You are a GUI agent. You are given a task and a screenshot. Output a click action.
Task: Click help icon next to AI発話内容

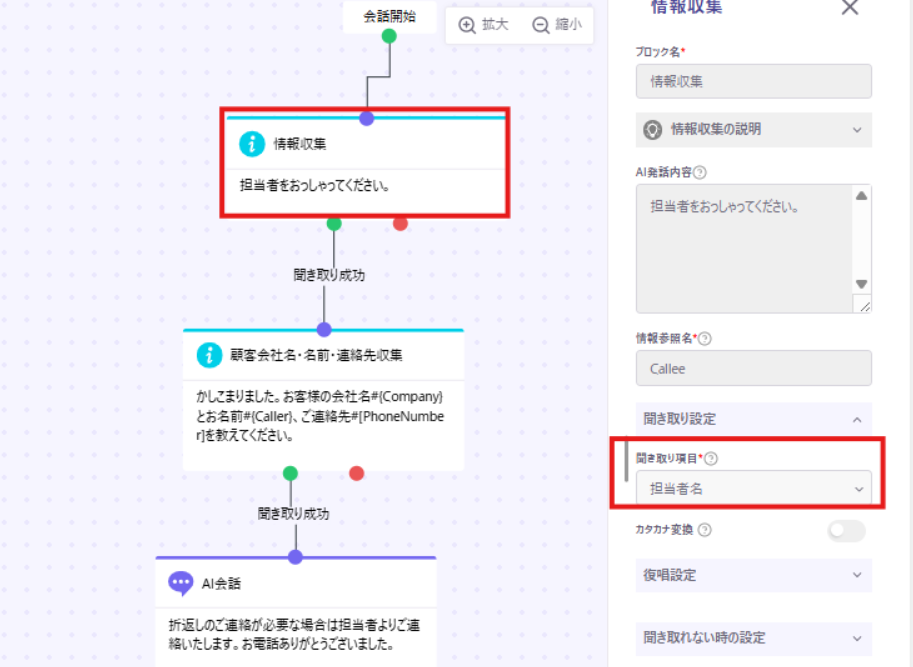coord(700,172)
